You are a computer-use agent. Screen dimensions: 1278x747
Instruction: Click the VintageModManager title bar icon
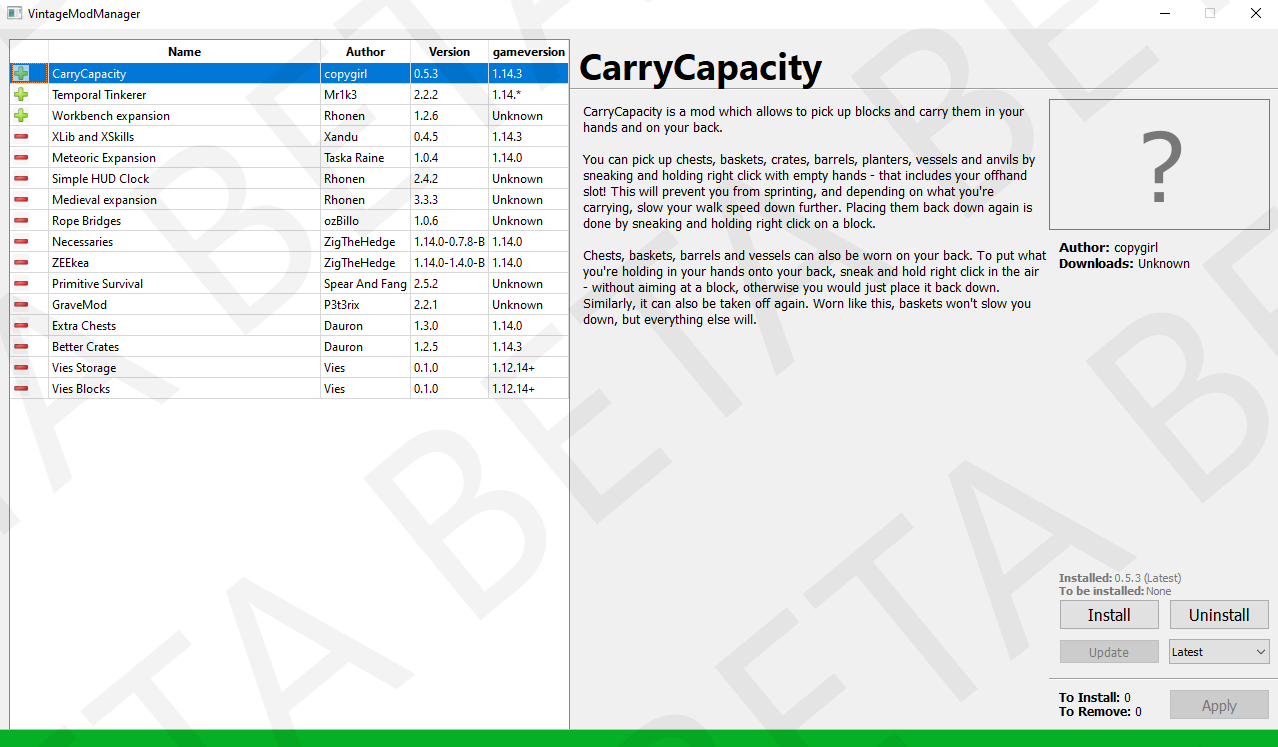coord(15,14)
